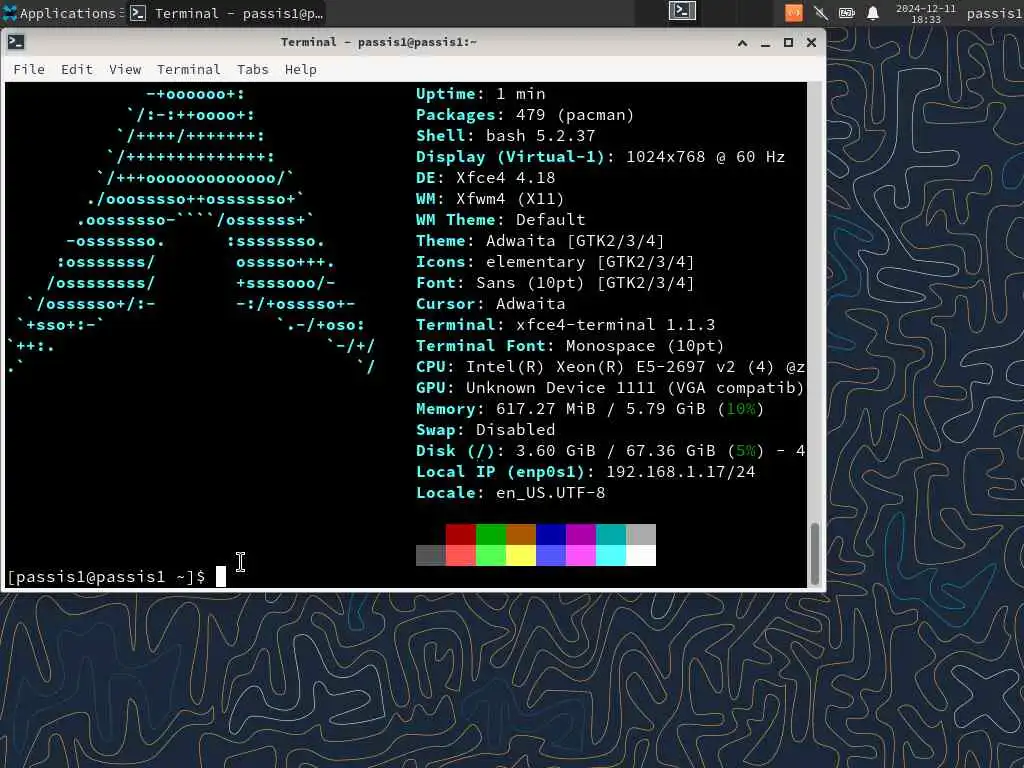Click the 'GPU: Unknown Device 1111' line
Viewport: 1024px width, 768px height.
point(610,388)
